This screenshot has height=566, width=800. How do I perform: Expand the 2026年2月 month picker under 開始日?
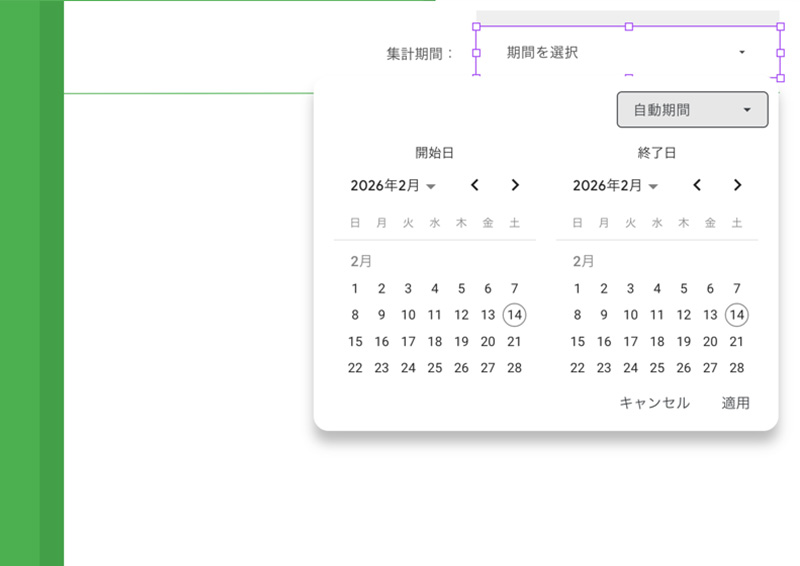tap(393, 186)
